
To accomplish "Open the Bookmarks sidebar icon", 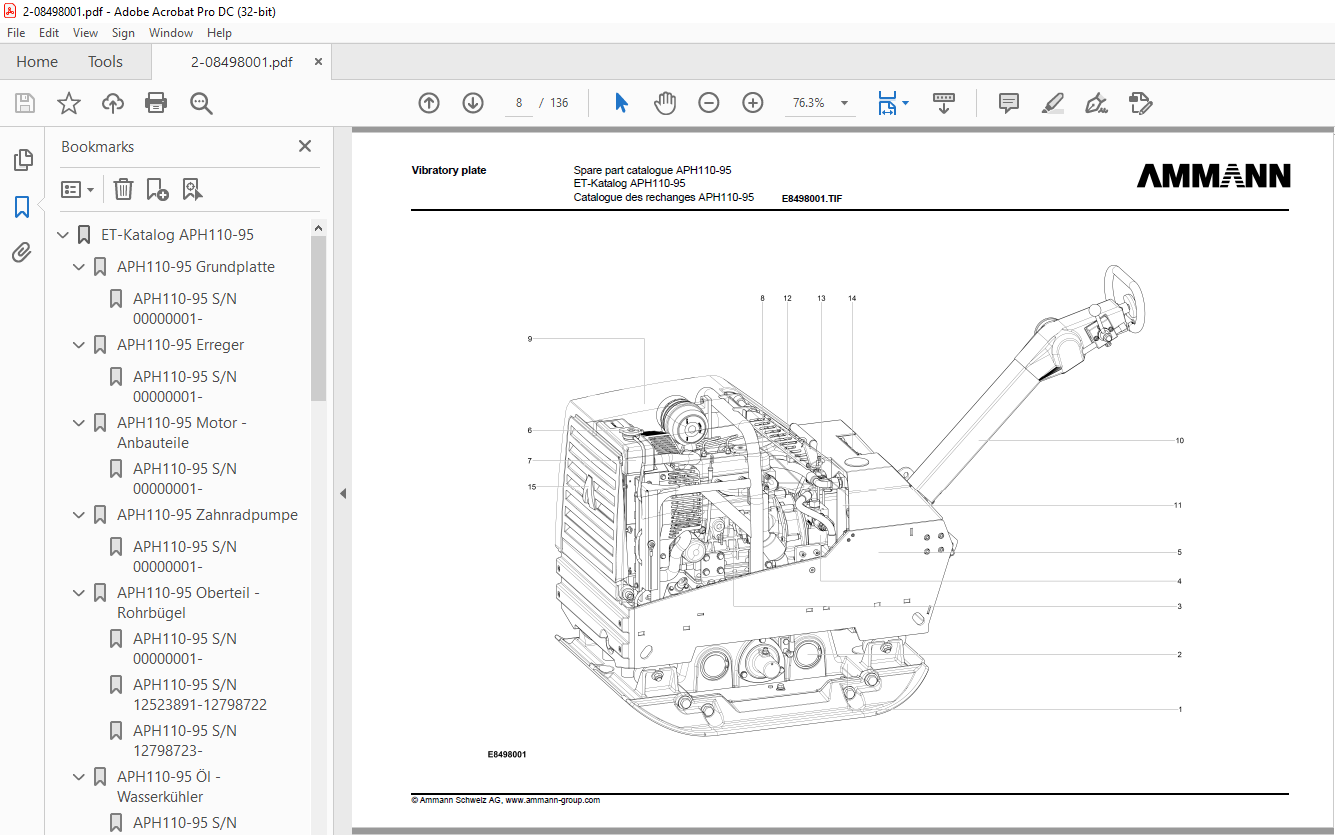I will pyautogui.click(x=22, y=207).
